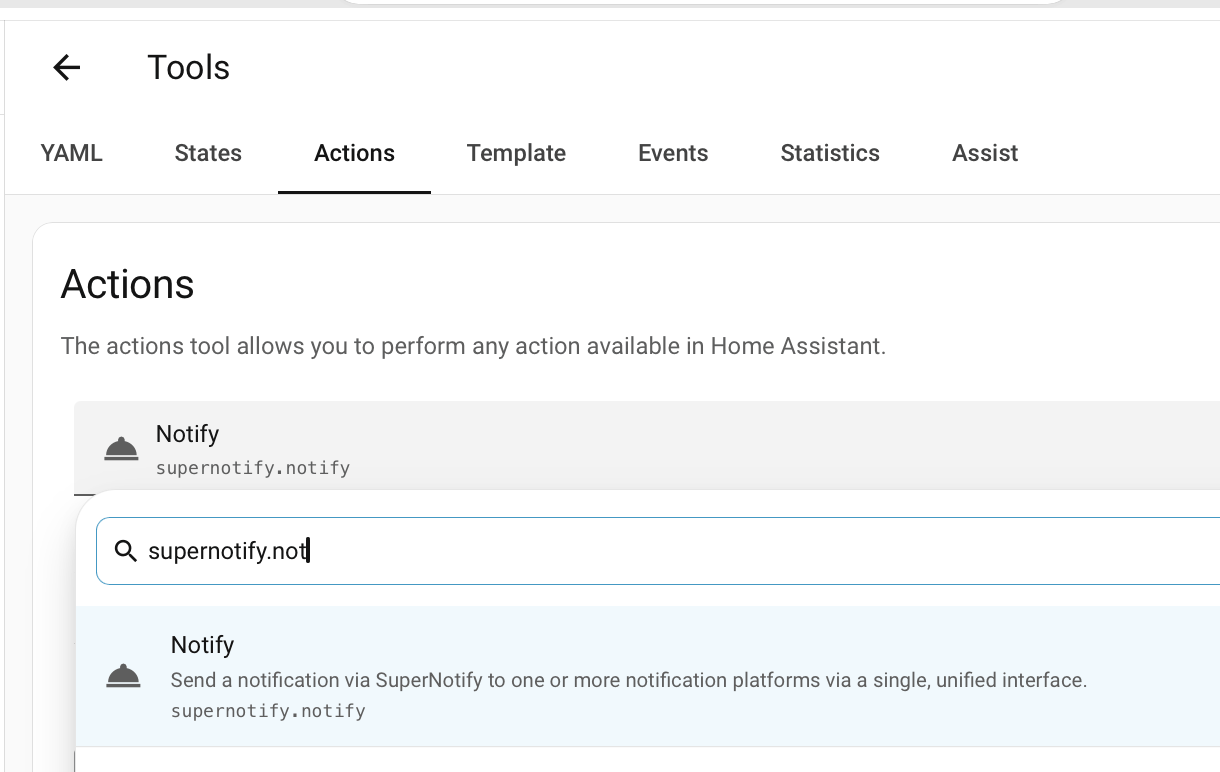
Task: Go back using the arrow icon
Action: point(67,68)
